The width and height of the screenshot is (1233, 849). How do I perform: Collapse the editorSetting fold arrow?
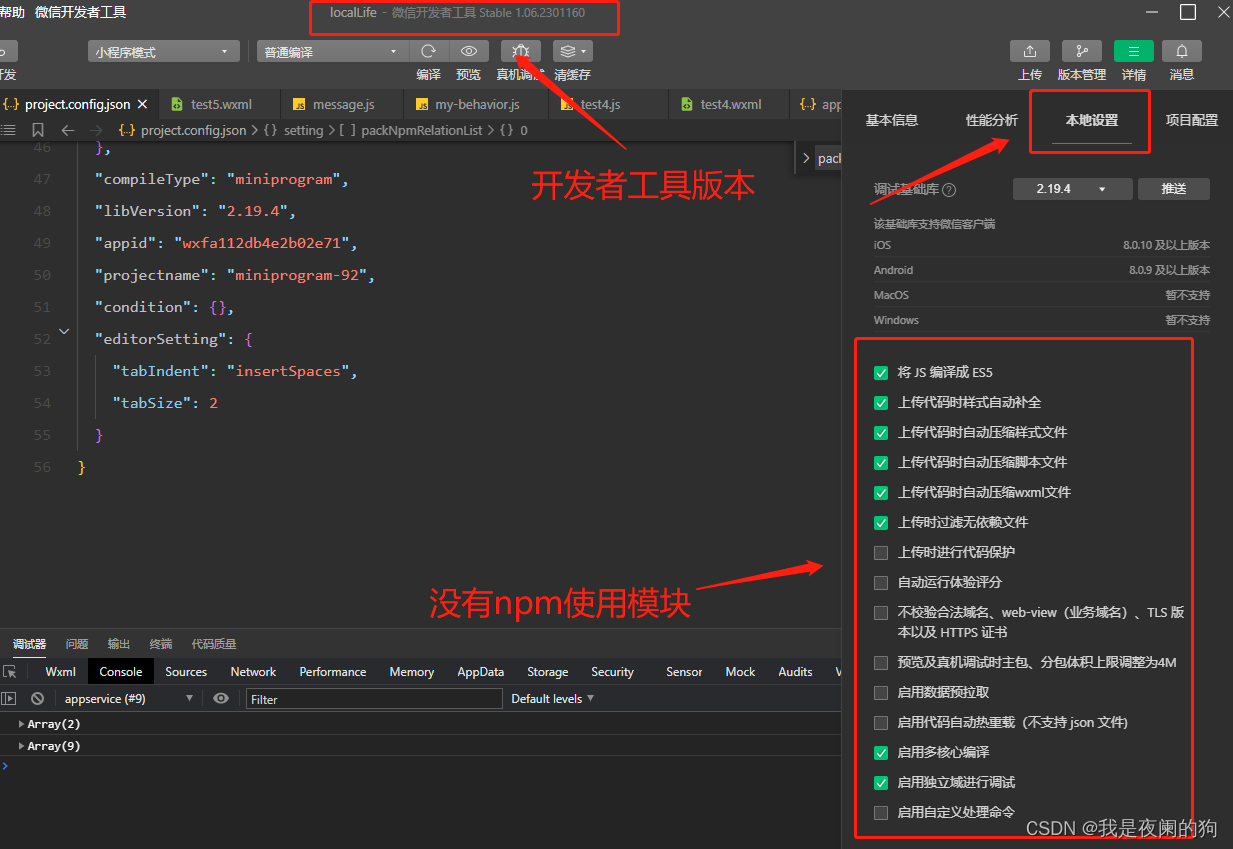[64, 330]
